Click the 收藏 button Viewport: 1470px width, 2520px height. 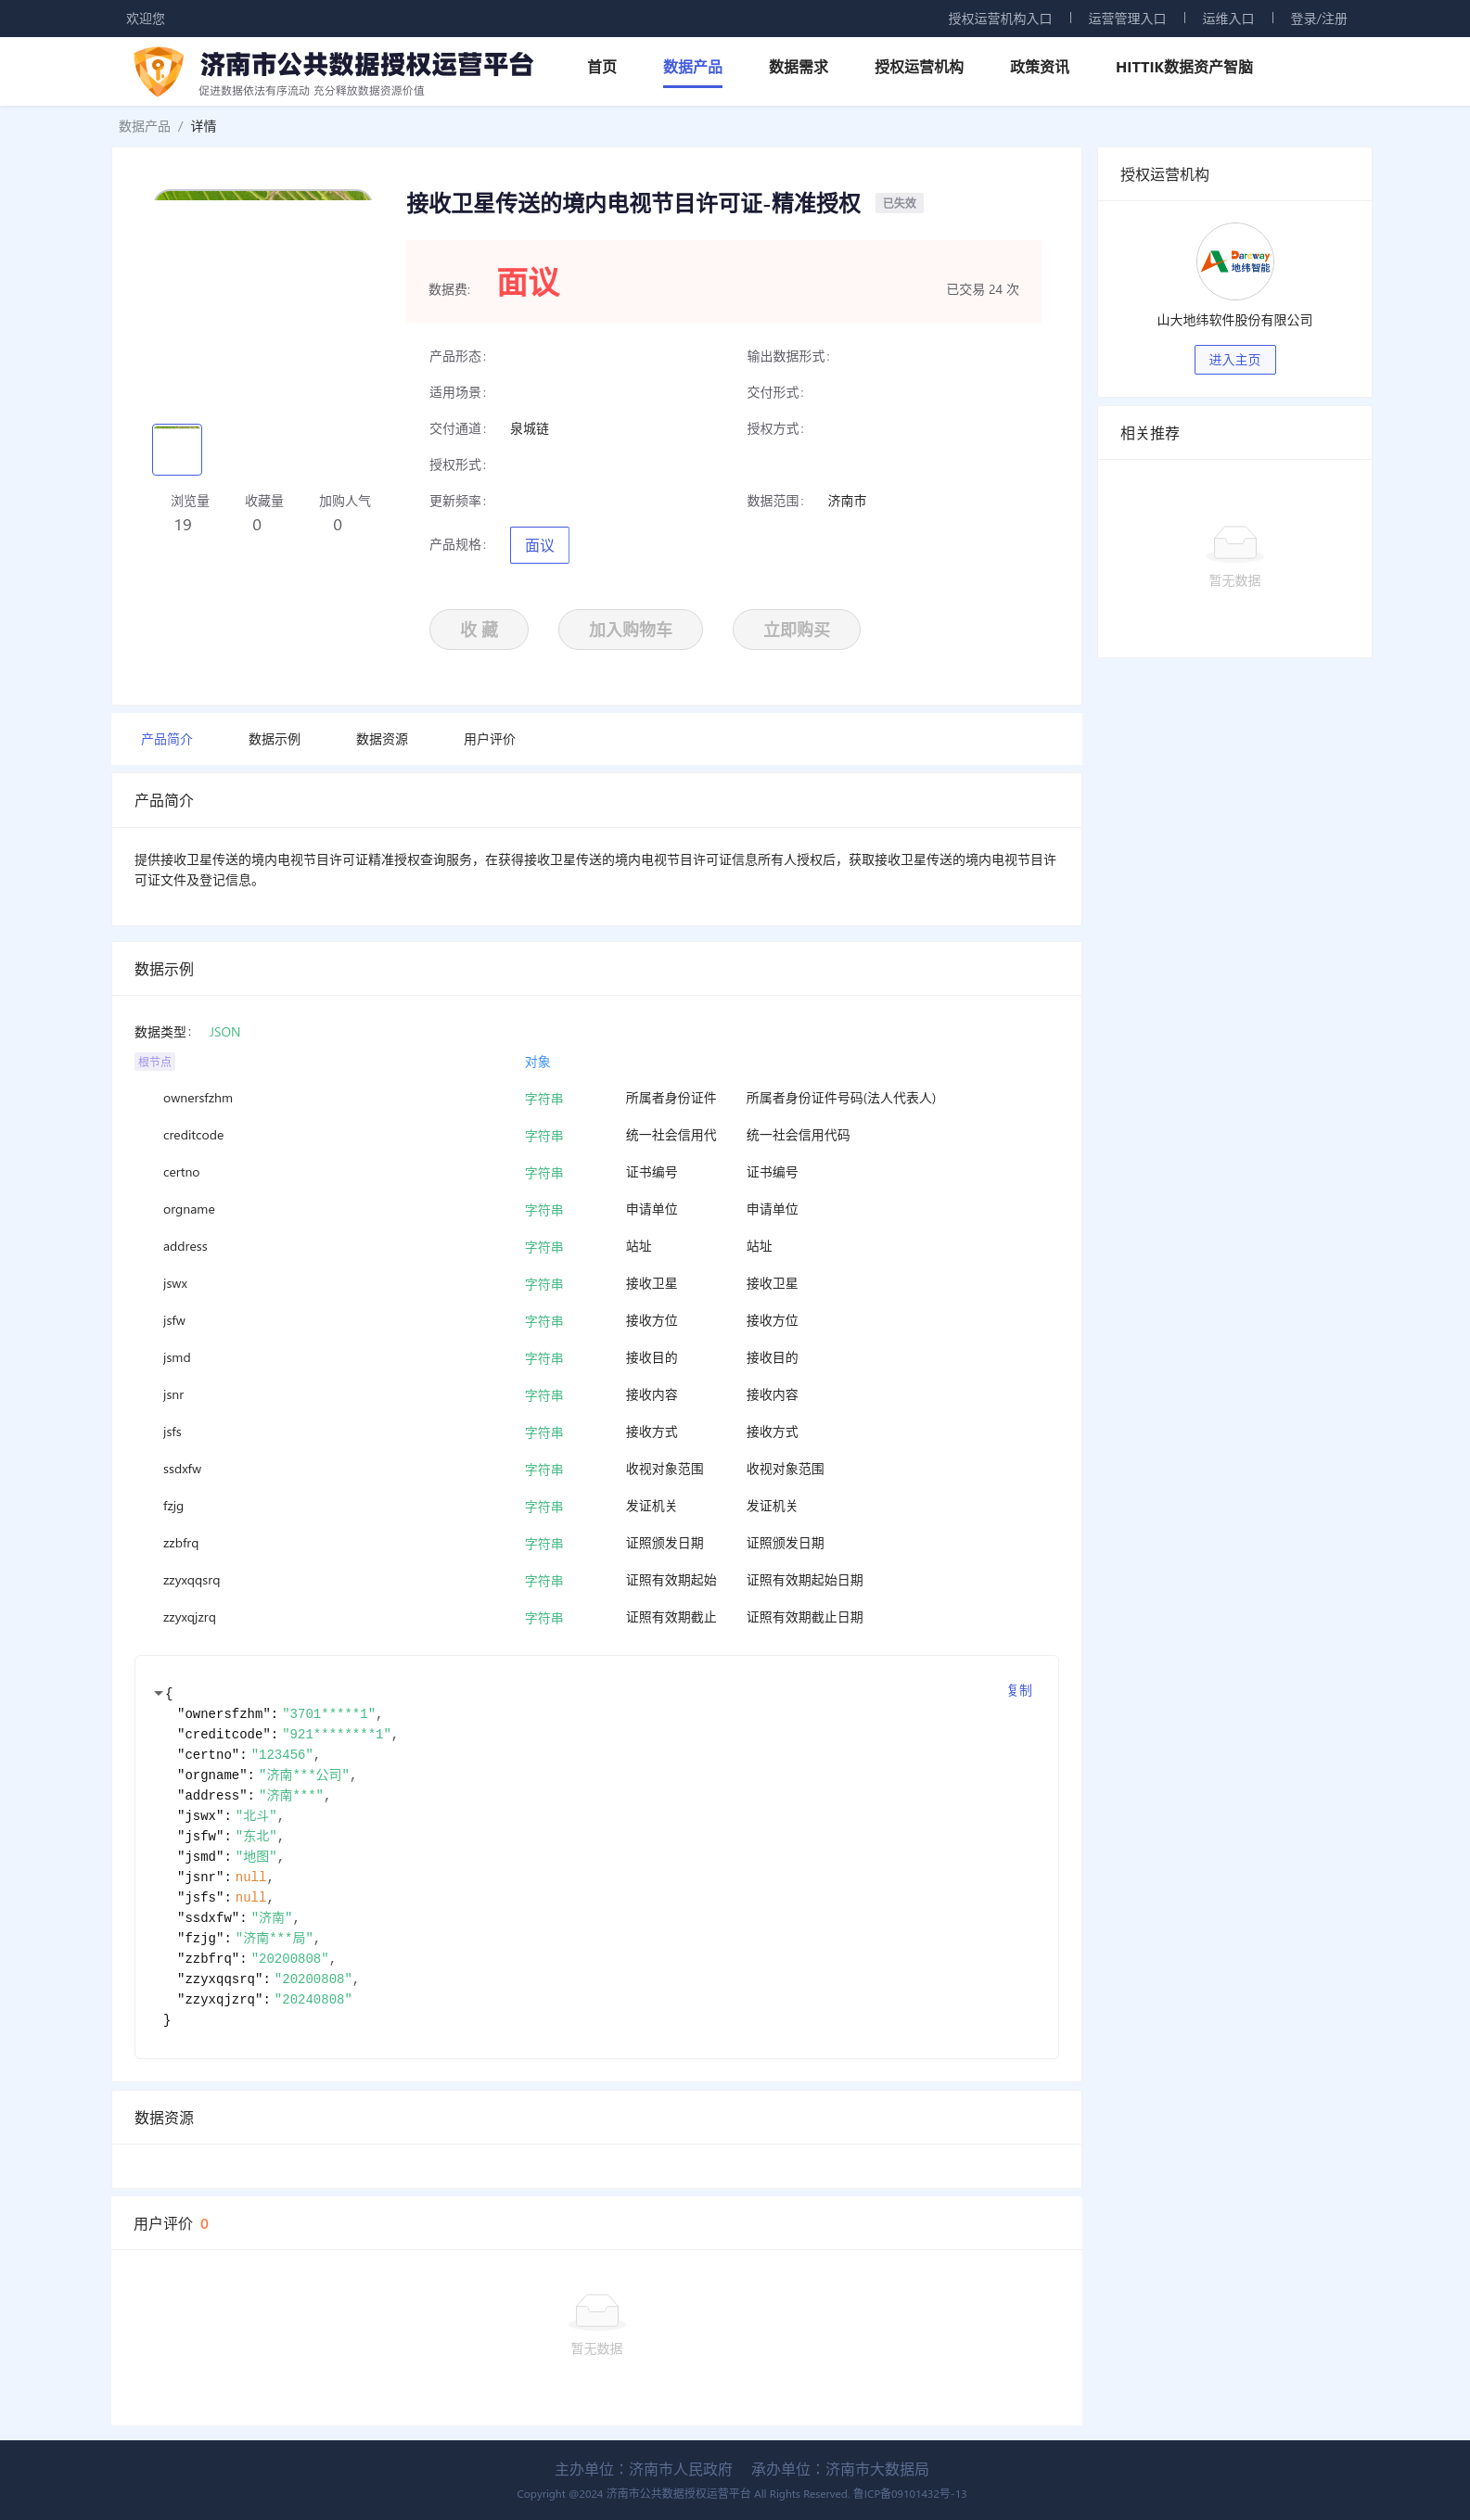[x=479, y=630]
